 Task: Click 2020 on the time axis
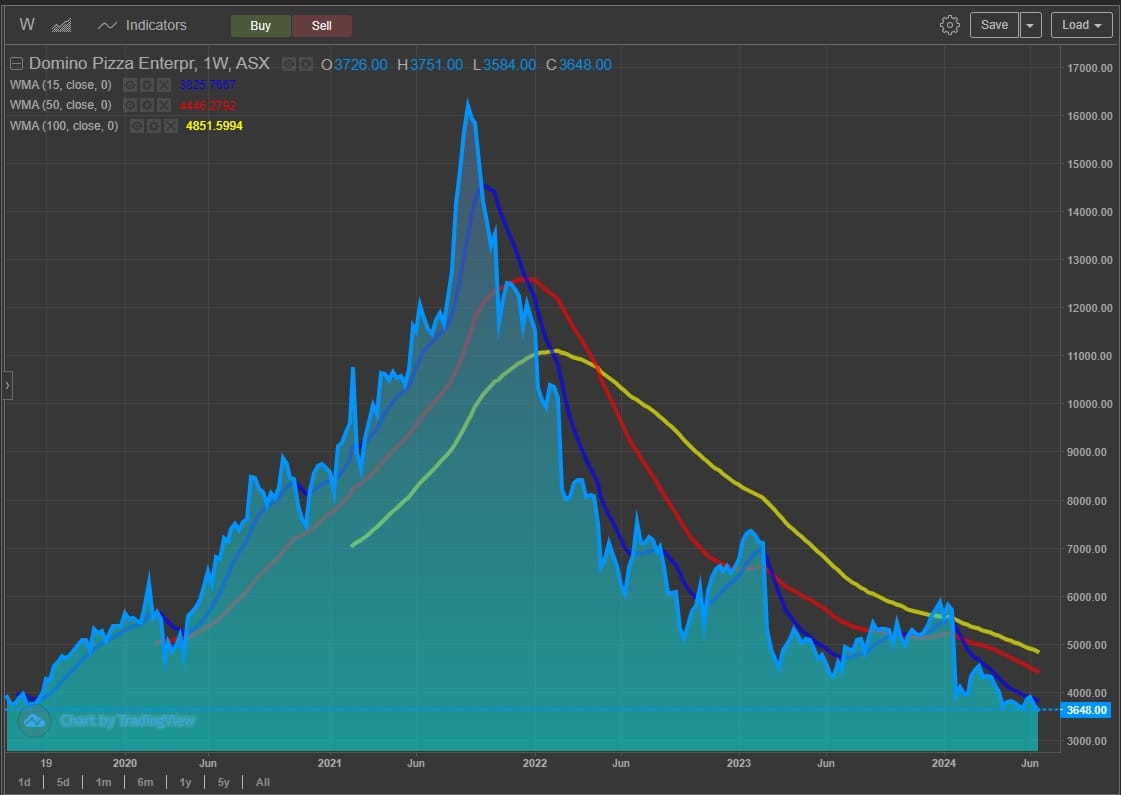pyautogui.click(x=124, y=763)
